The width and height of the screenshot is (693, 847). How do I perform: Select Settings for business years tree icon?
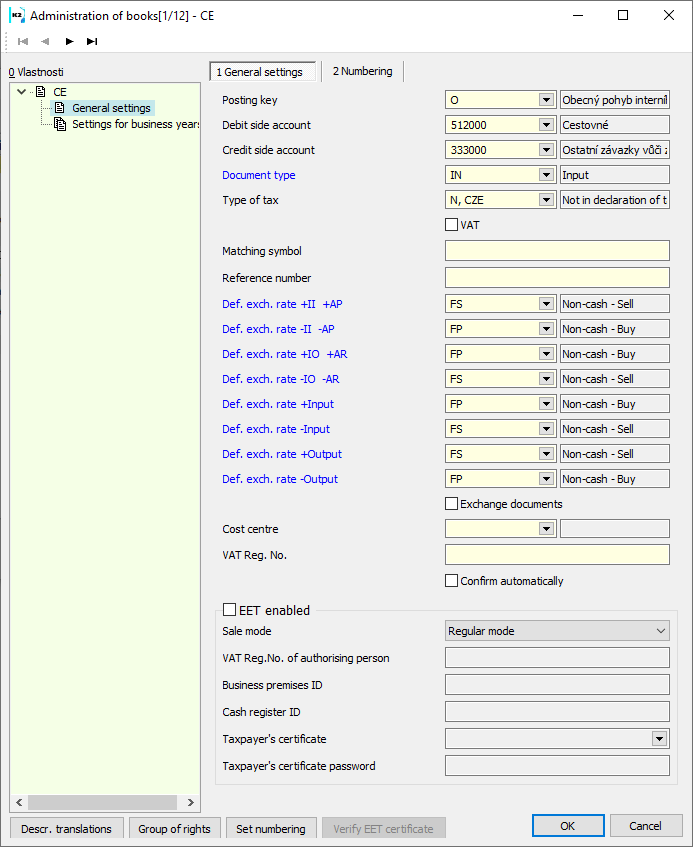click(x=60, y=124)
